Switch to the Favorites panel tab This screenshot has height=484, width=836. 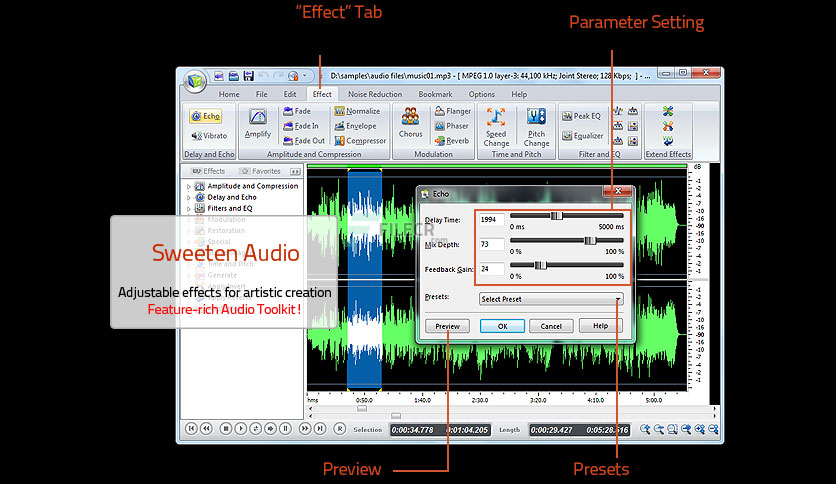point(261,171)
